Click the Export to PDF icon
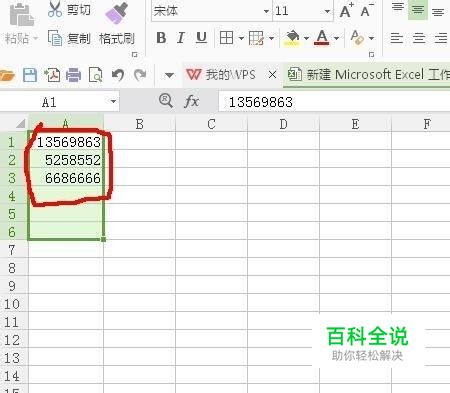 tap(52, 75)
